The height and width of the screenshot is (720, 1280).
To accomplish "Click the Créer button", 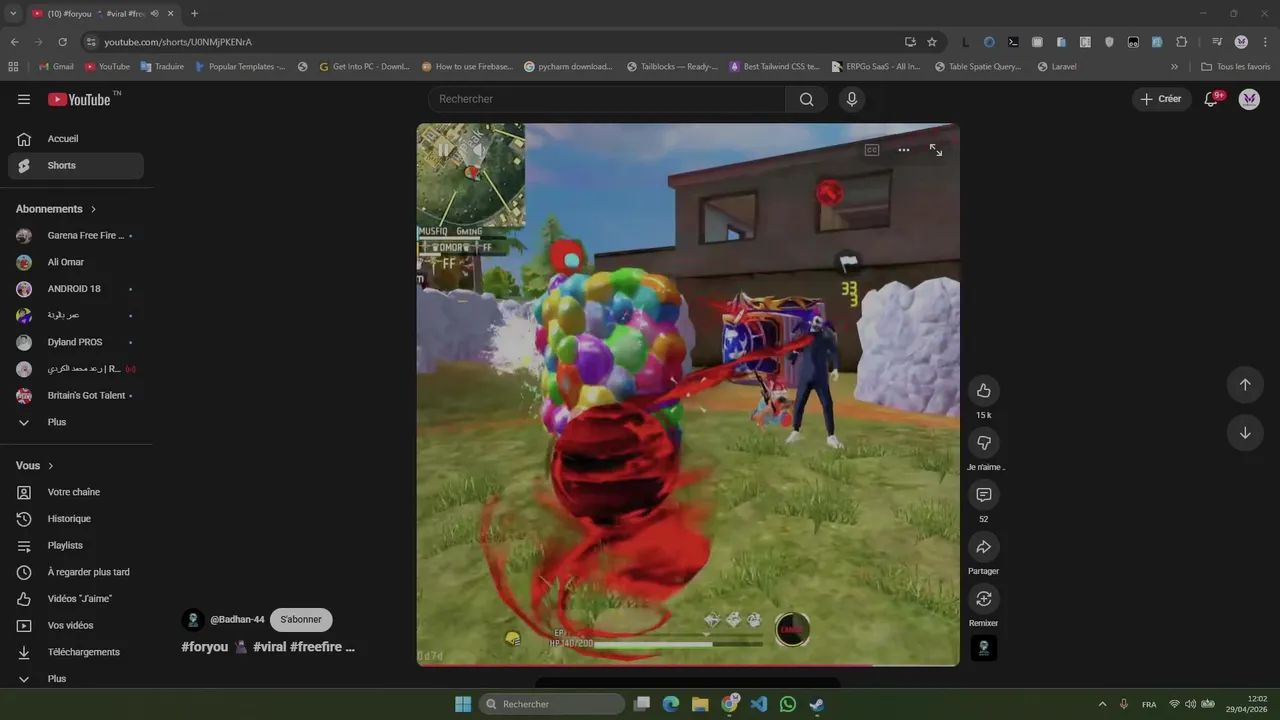I will tap(1161, 99).
